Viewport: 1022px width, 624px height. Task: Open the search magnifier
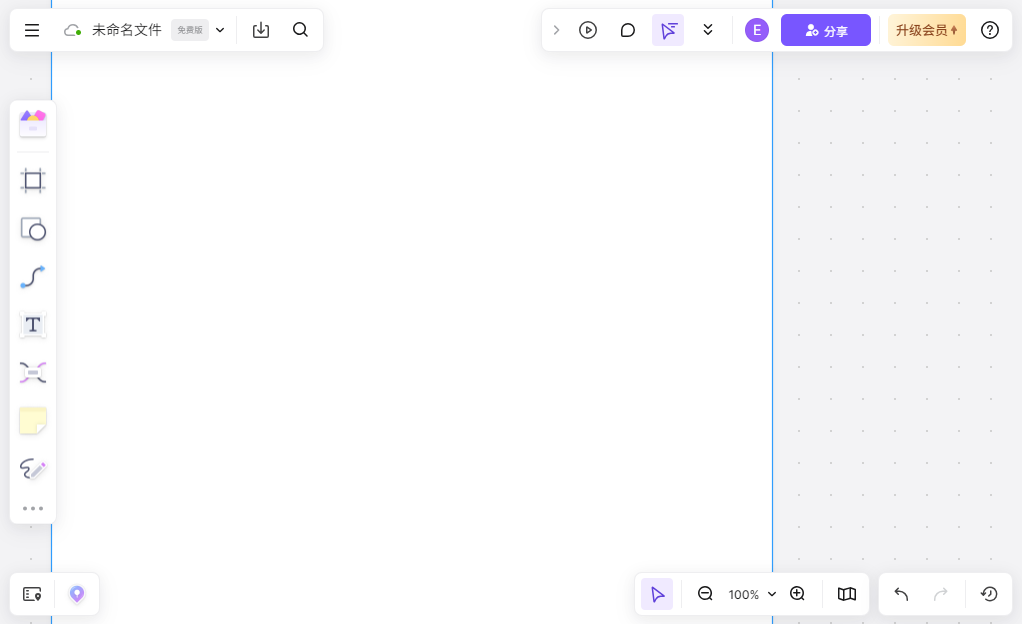point(300,30)
